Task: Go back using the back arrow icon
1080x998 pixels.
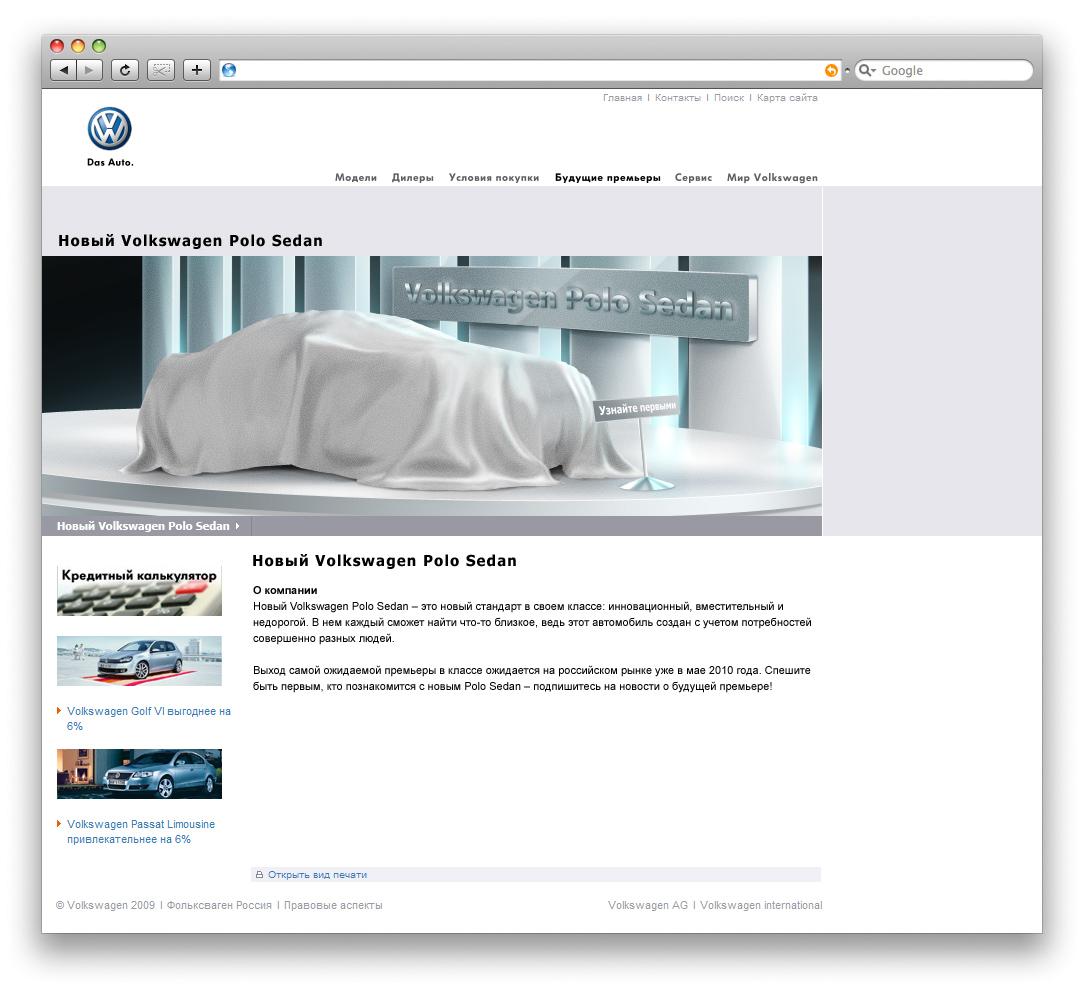Action: pyautogui.click(x=63, y=70)
